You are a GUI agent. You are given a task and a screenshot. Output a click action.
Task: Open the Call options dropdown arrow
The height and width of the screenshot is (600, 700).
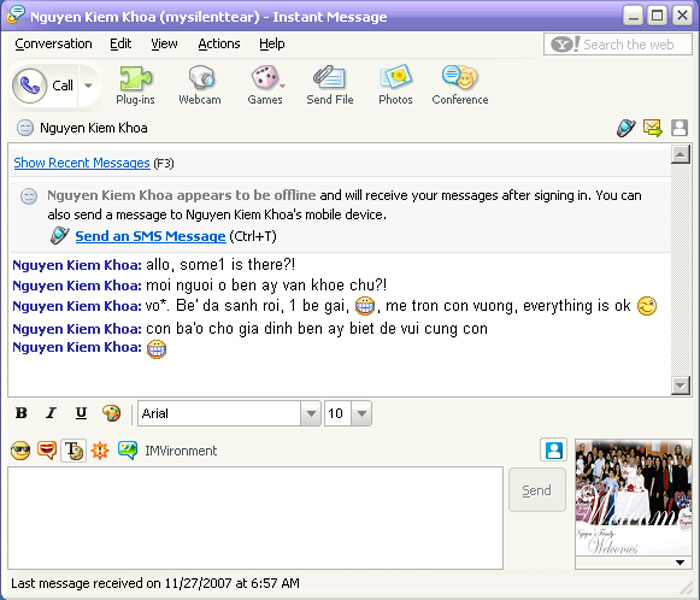pos(88,85)
